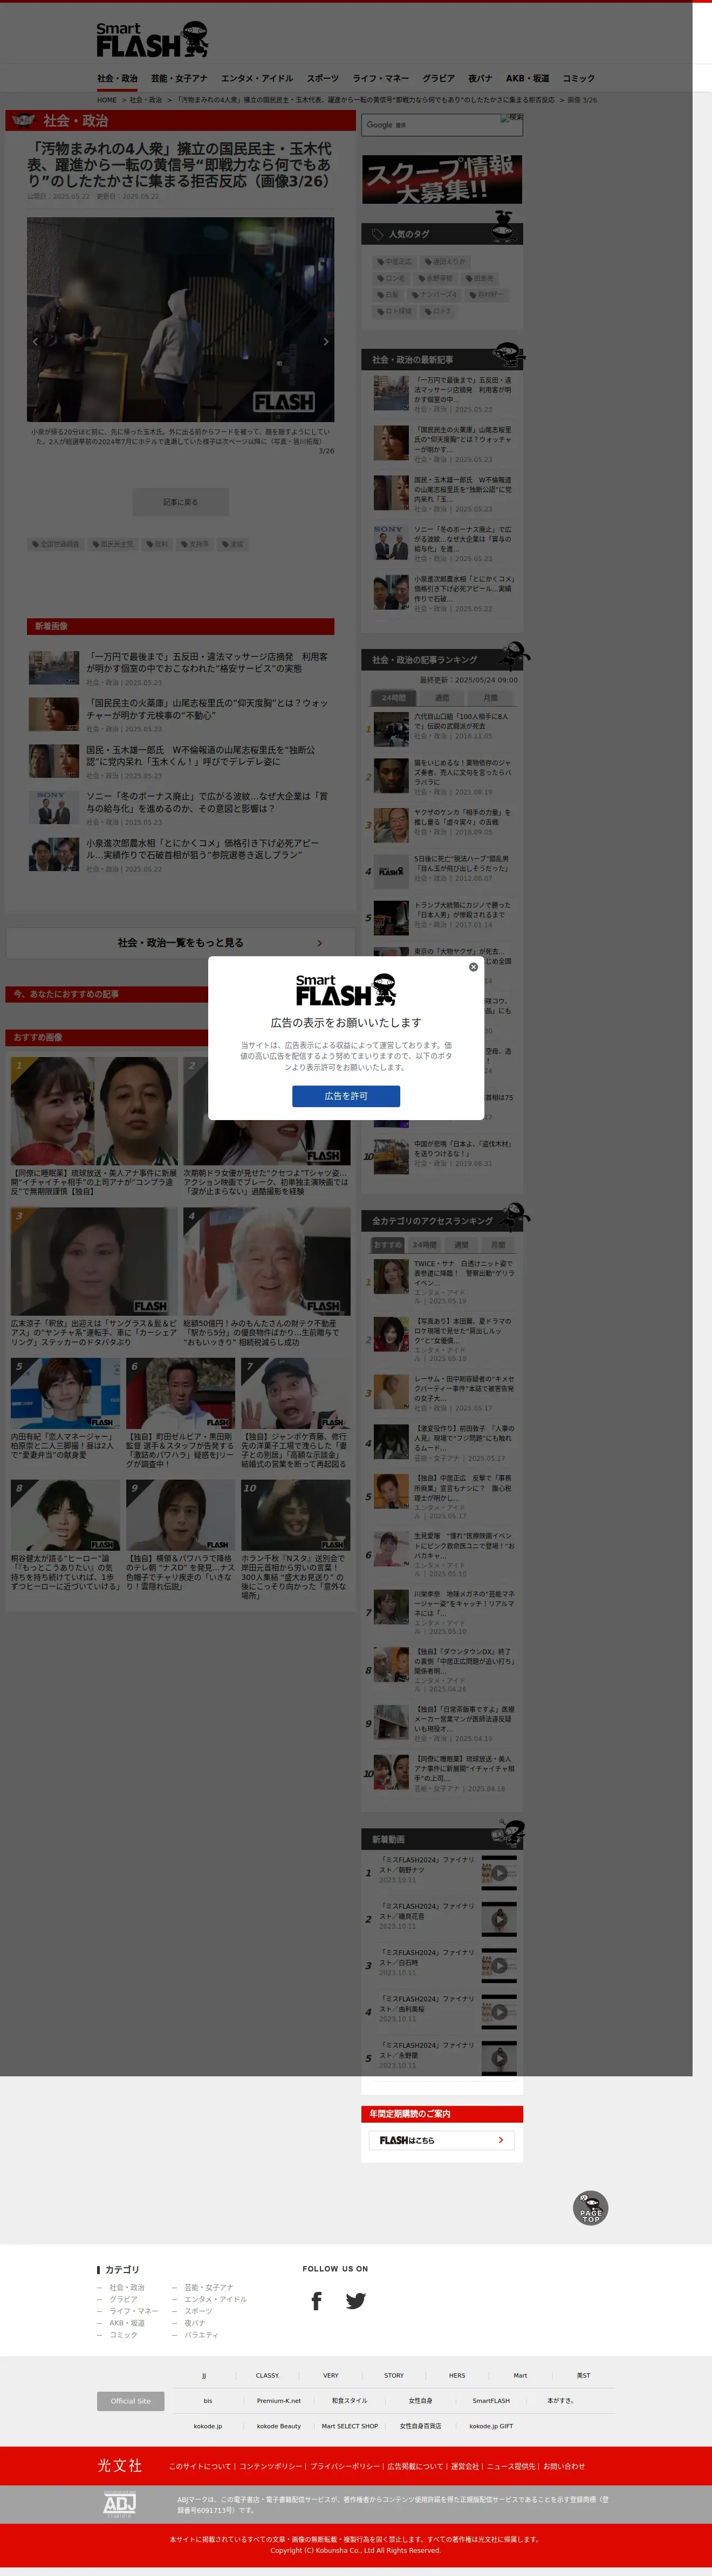Open ライフ・マネー footer category link

click(x=134, y=2311)
